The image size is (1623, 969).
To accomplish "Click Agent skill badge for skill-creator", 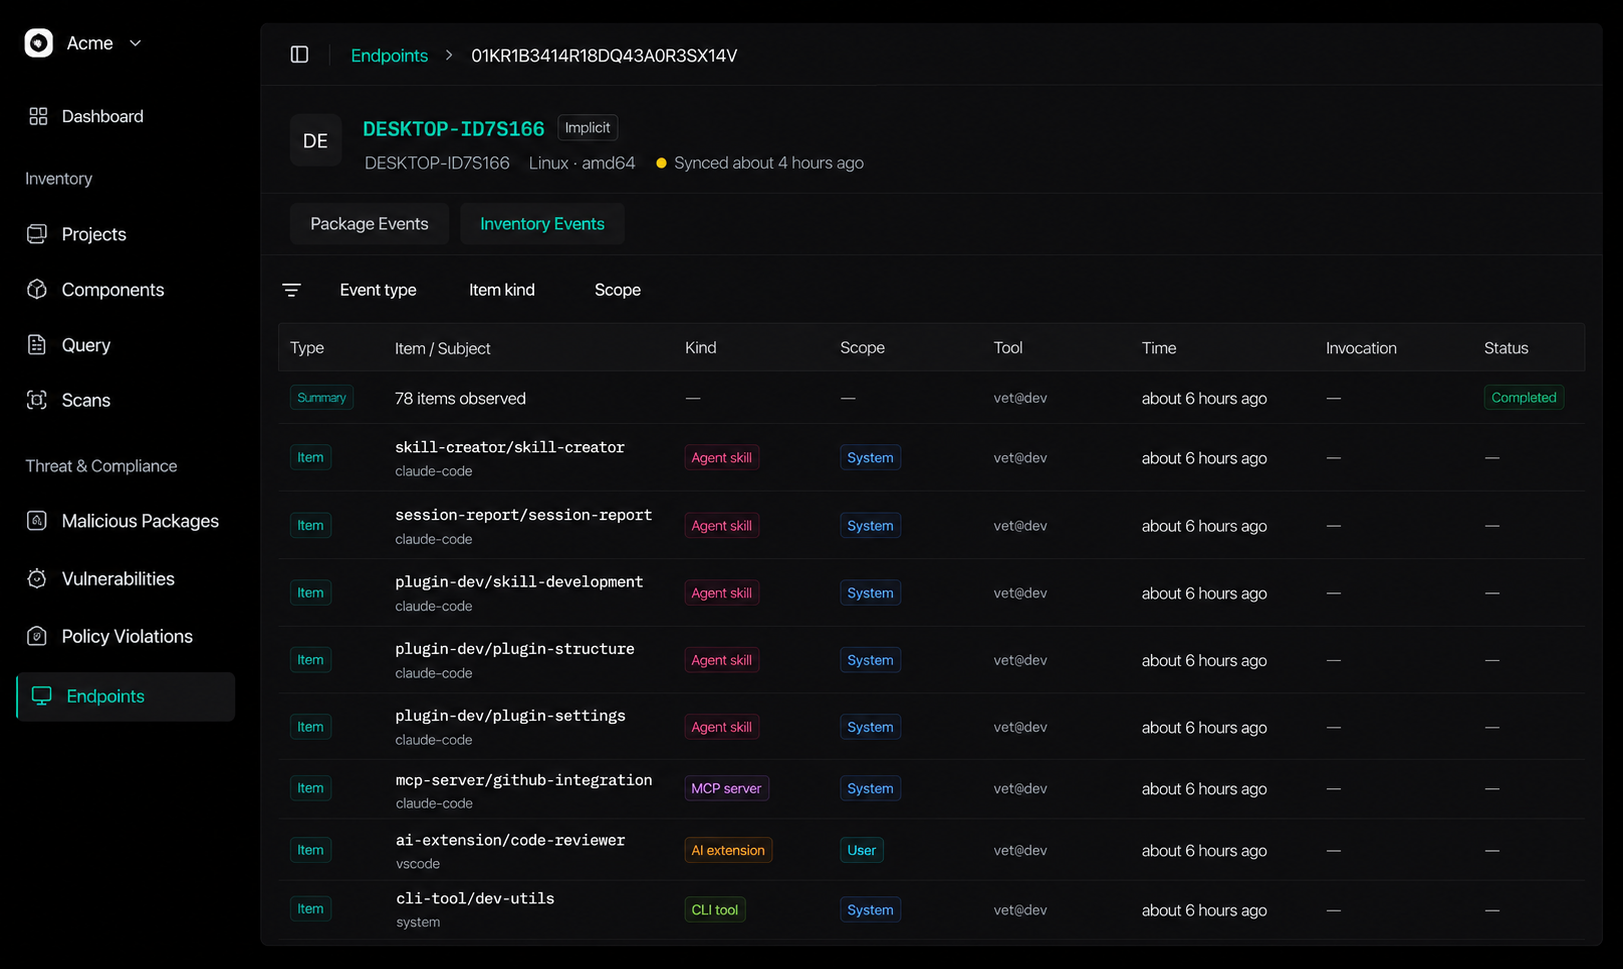I will [721, 458].
